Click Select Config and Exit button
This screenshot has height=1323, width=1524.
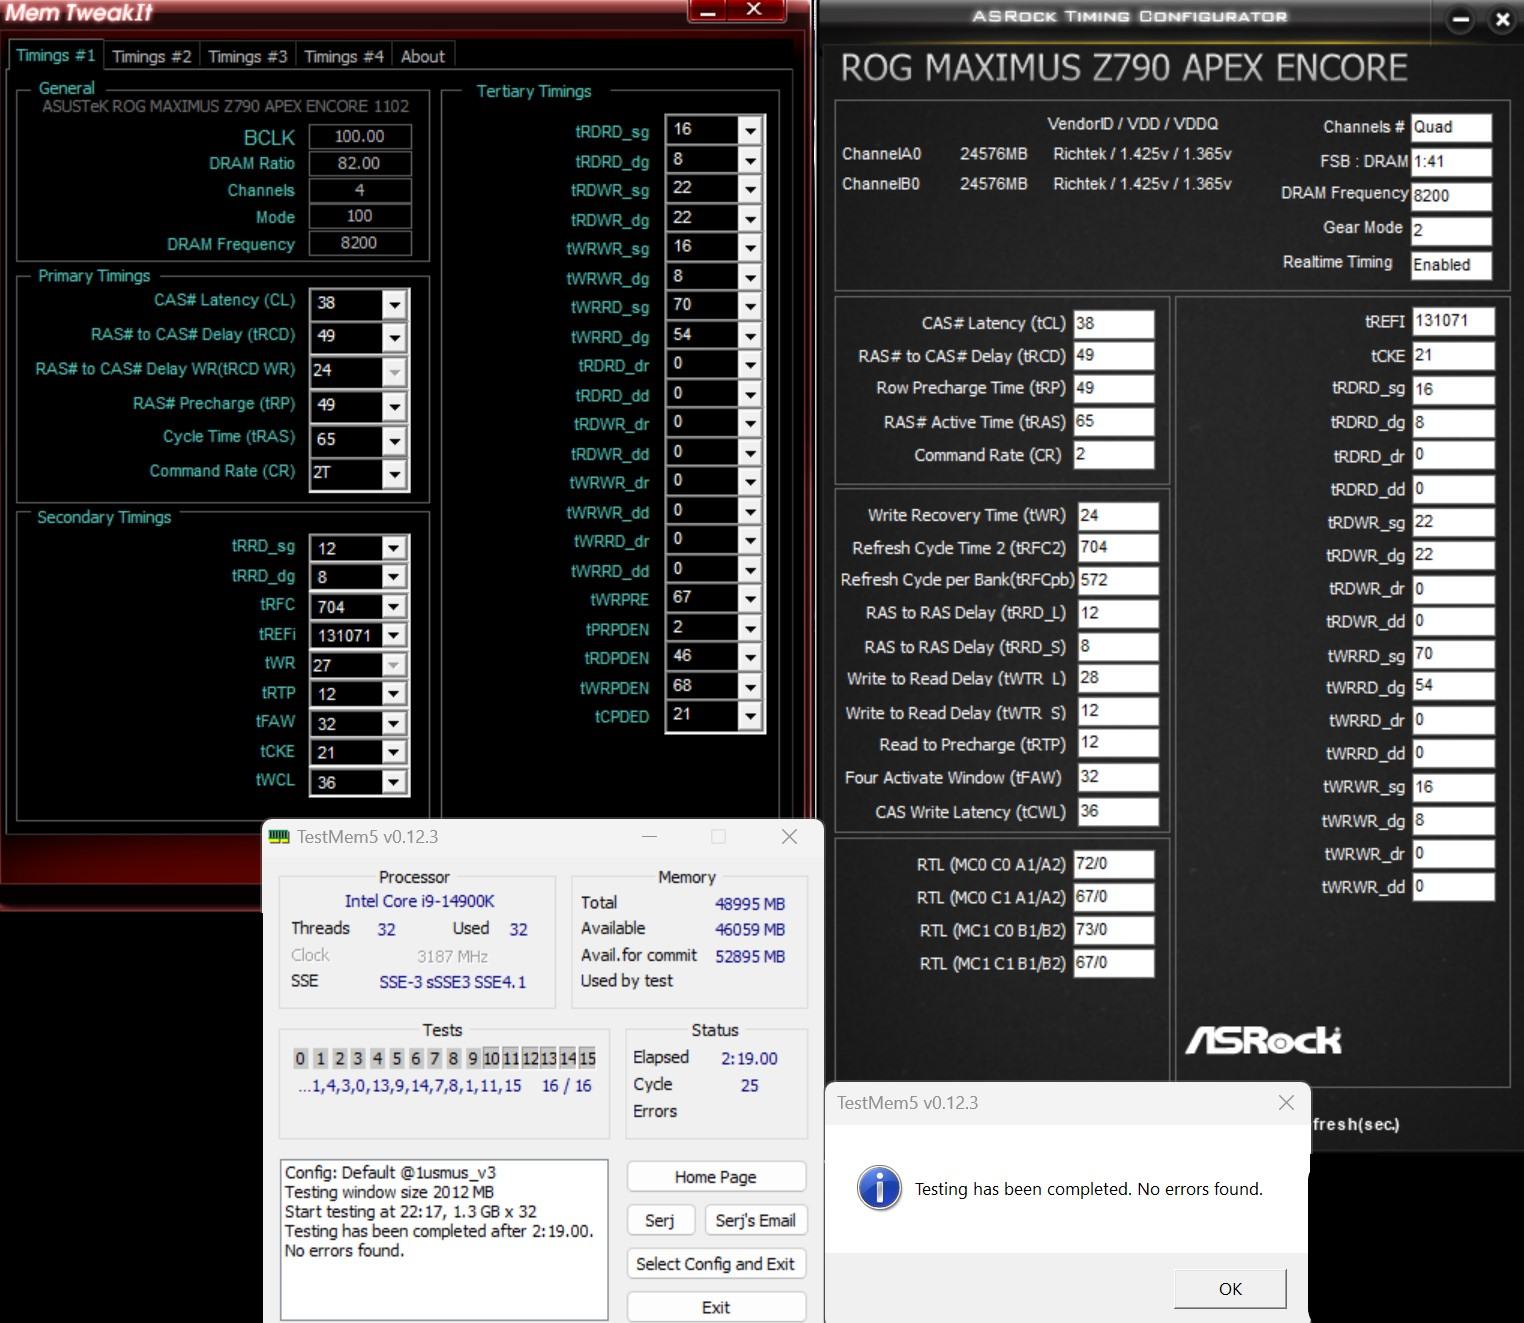pos(716,1264)
